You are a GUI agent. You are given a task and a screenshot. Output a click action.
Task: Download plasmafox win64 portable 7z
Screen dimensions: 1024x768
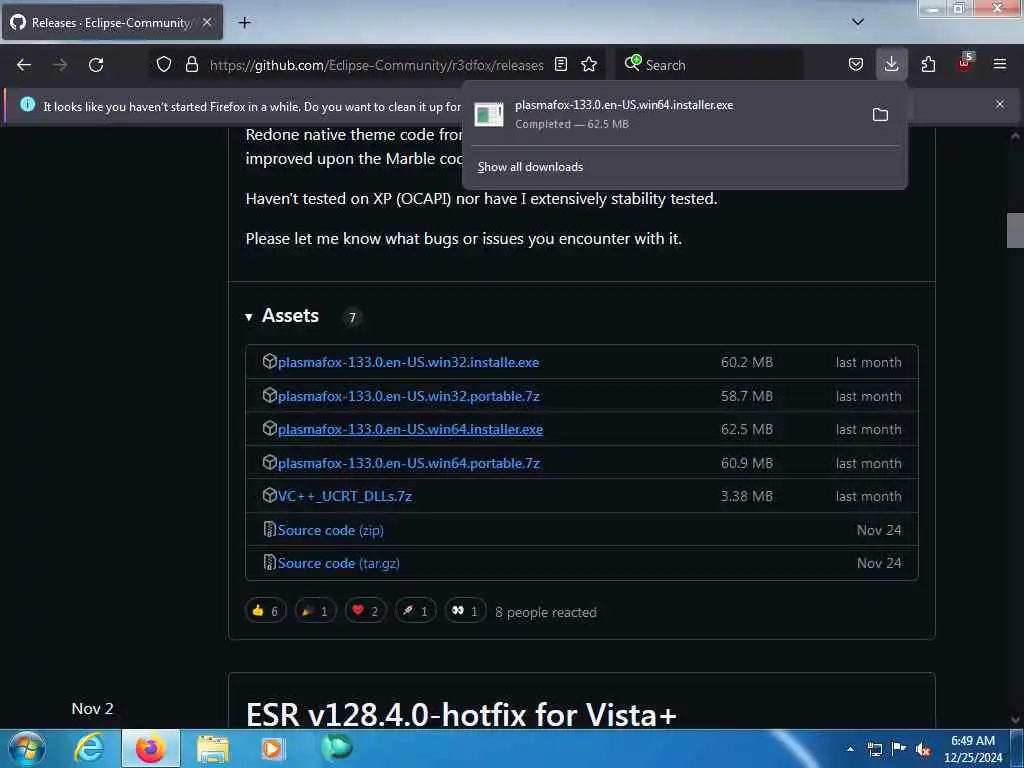click(x=408, y=463)
